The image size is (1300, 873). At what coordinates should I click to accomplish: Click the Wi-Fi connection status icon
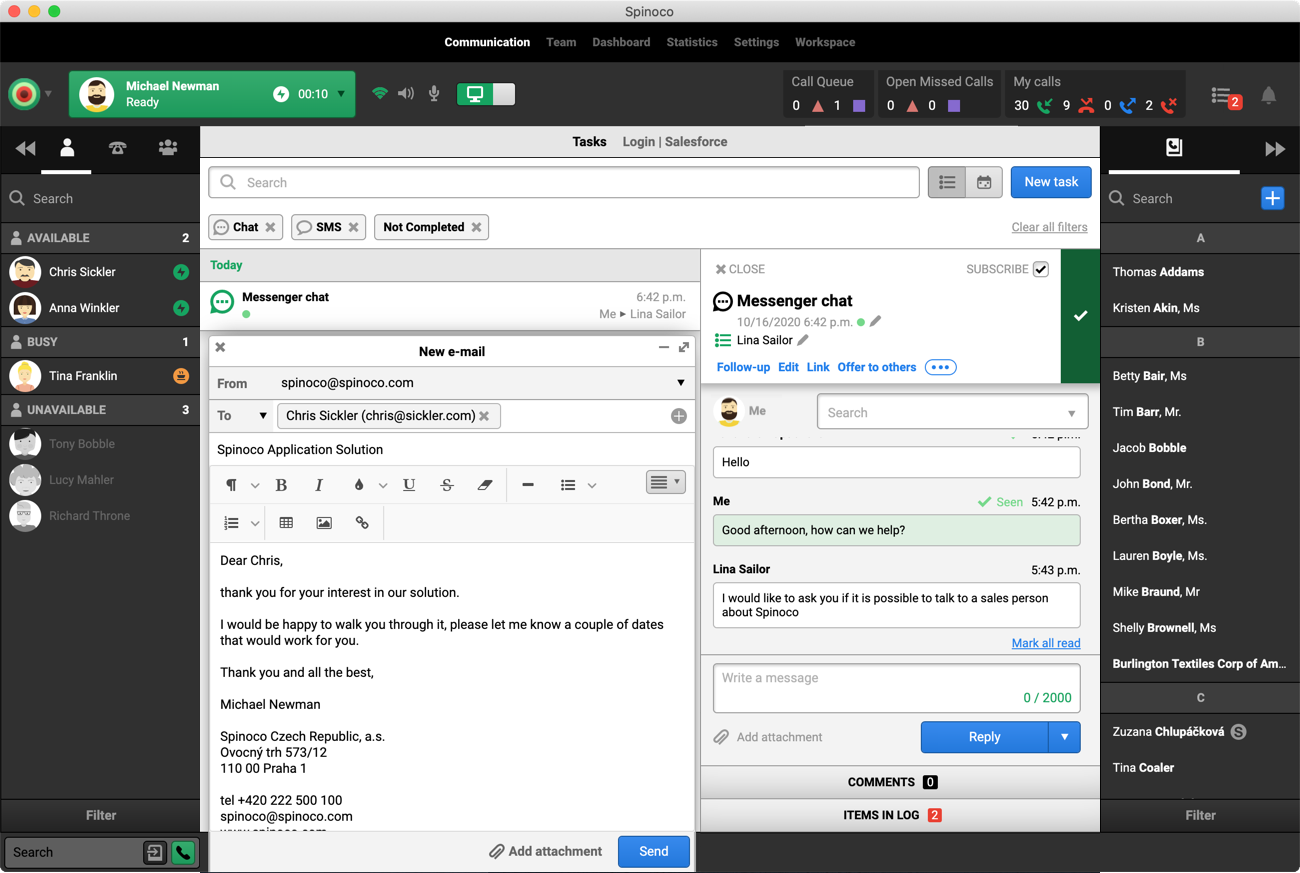(x=380, y=94)
